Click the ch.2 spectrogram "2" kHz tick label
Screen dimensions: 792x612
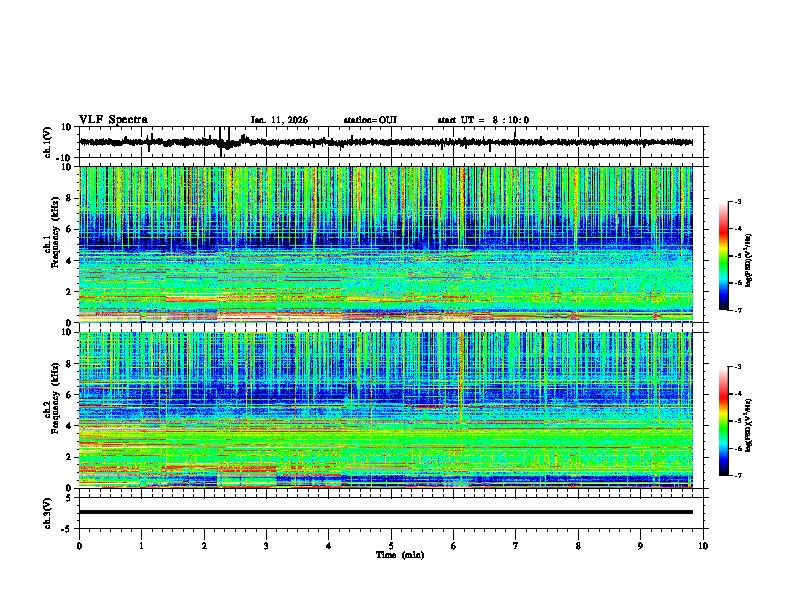69,457
